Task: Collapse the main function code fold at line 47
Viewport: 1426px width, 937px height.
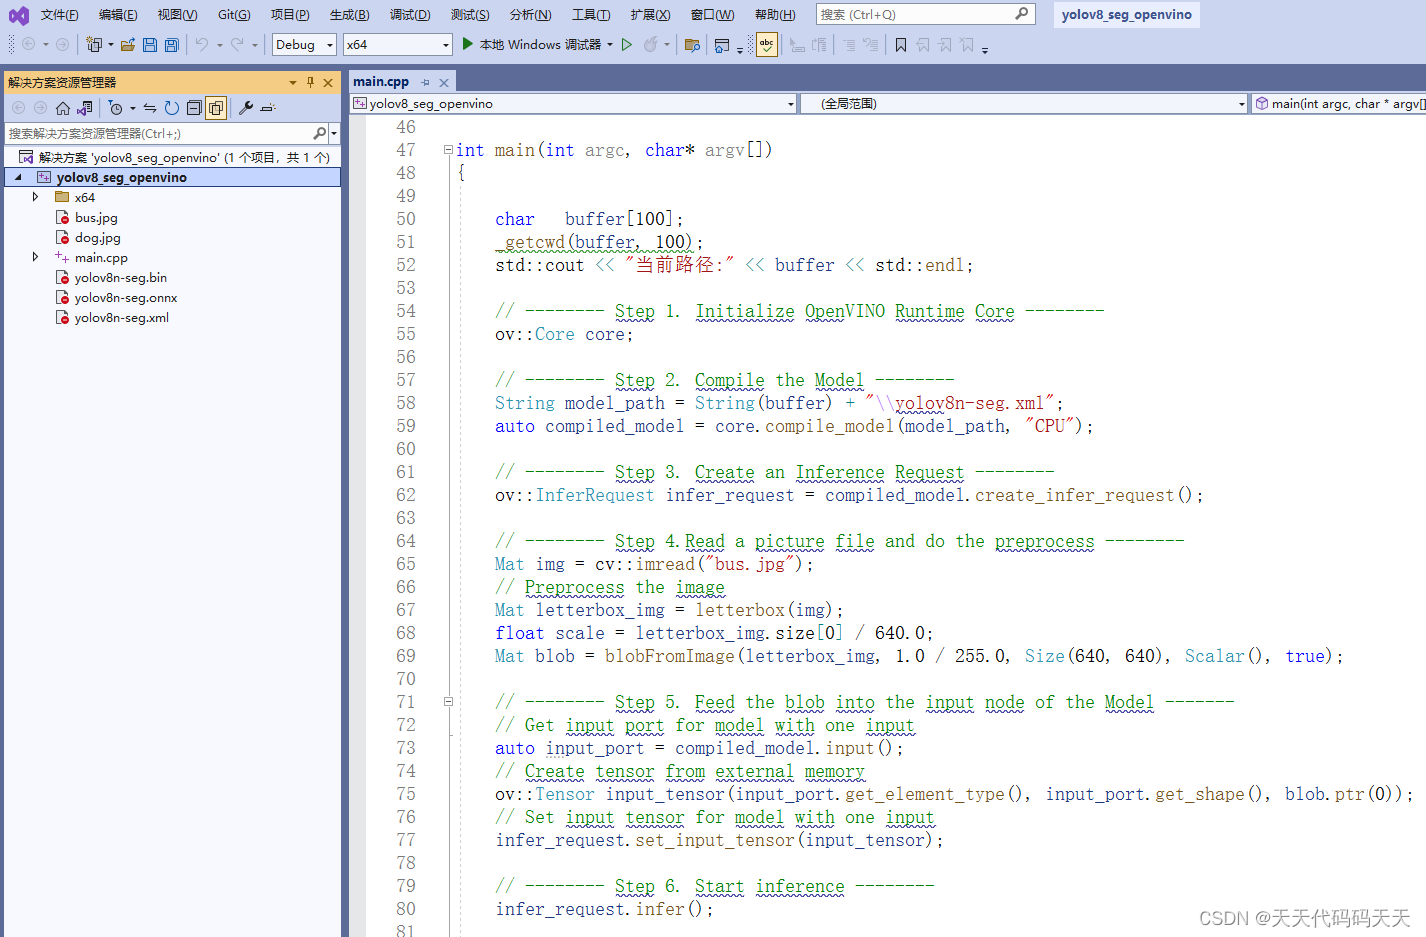Action: [x=448, y=150]
